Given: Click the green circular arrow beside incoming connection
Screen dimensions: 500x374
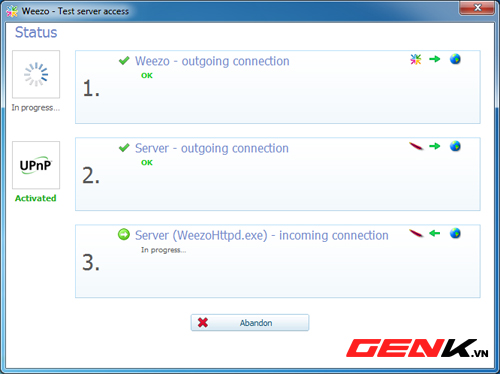Looking at the screenshot, I should 124,234.
